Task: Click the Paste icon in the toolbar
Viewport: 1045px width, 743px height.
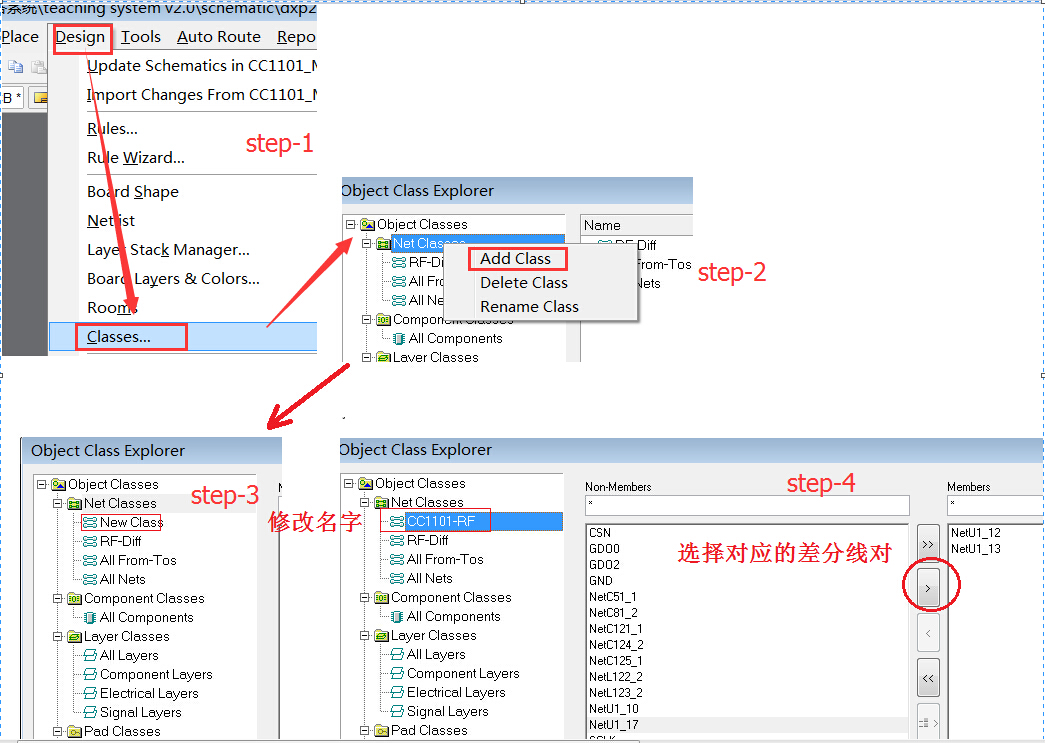Action: [x=38, y=67]
